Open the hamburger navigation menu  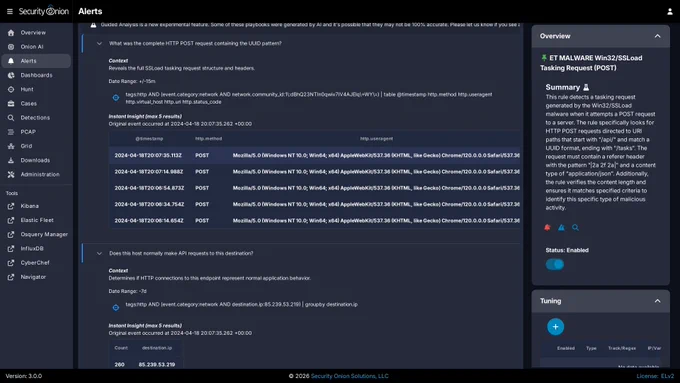click(10, 12)
